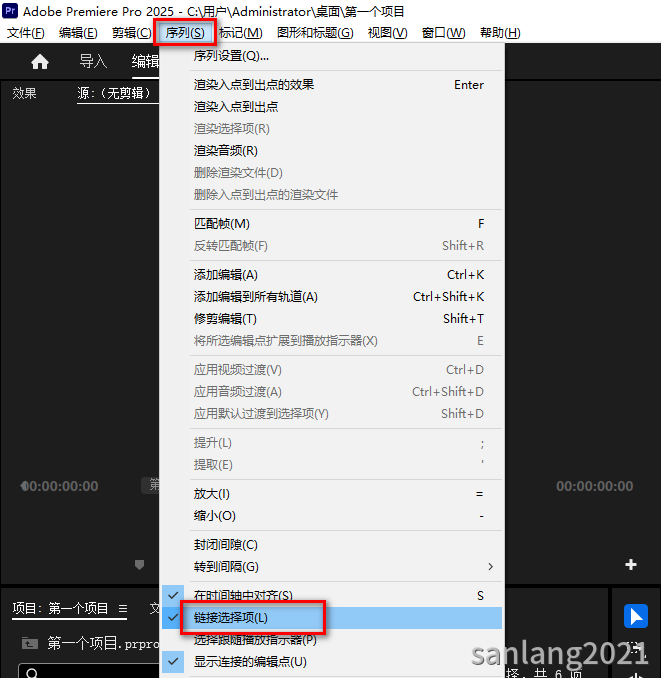Select the 项目: 第一个项目 panel tab

[x=61, y=608]
